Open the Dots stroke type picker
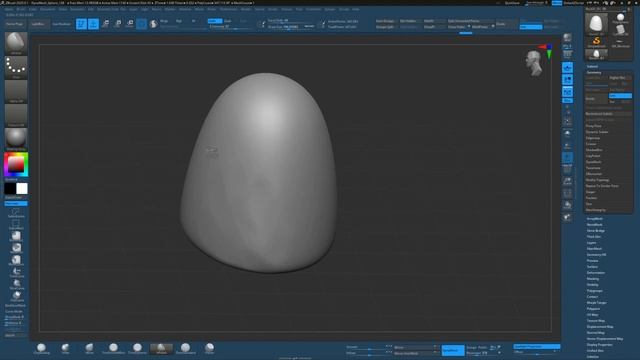 pyautogui.click(x=16, y=67)
